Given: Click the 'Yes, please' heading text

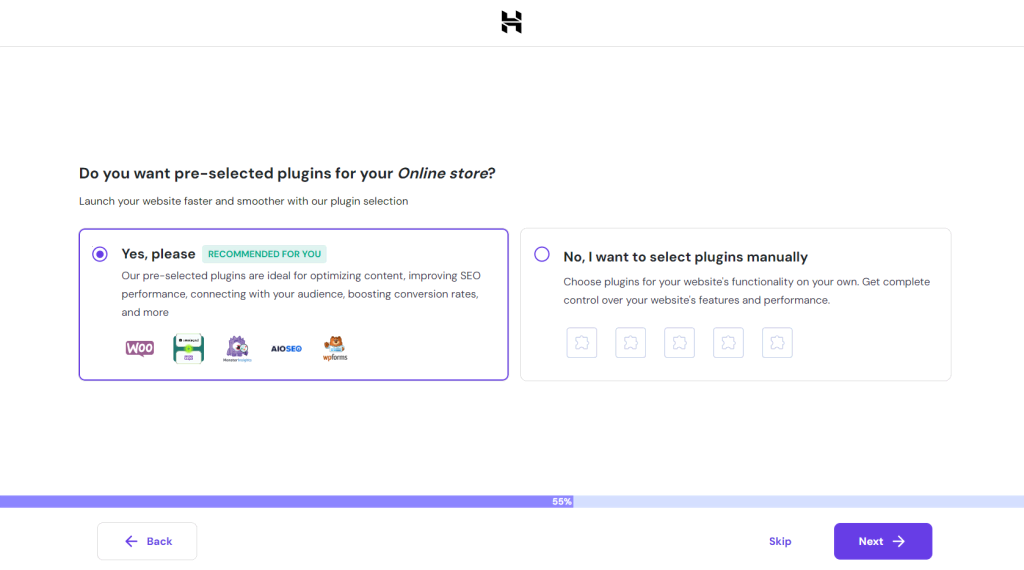Looking at the screenshot, I should point(158,254).
